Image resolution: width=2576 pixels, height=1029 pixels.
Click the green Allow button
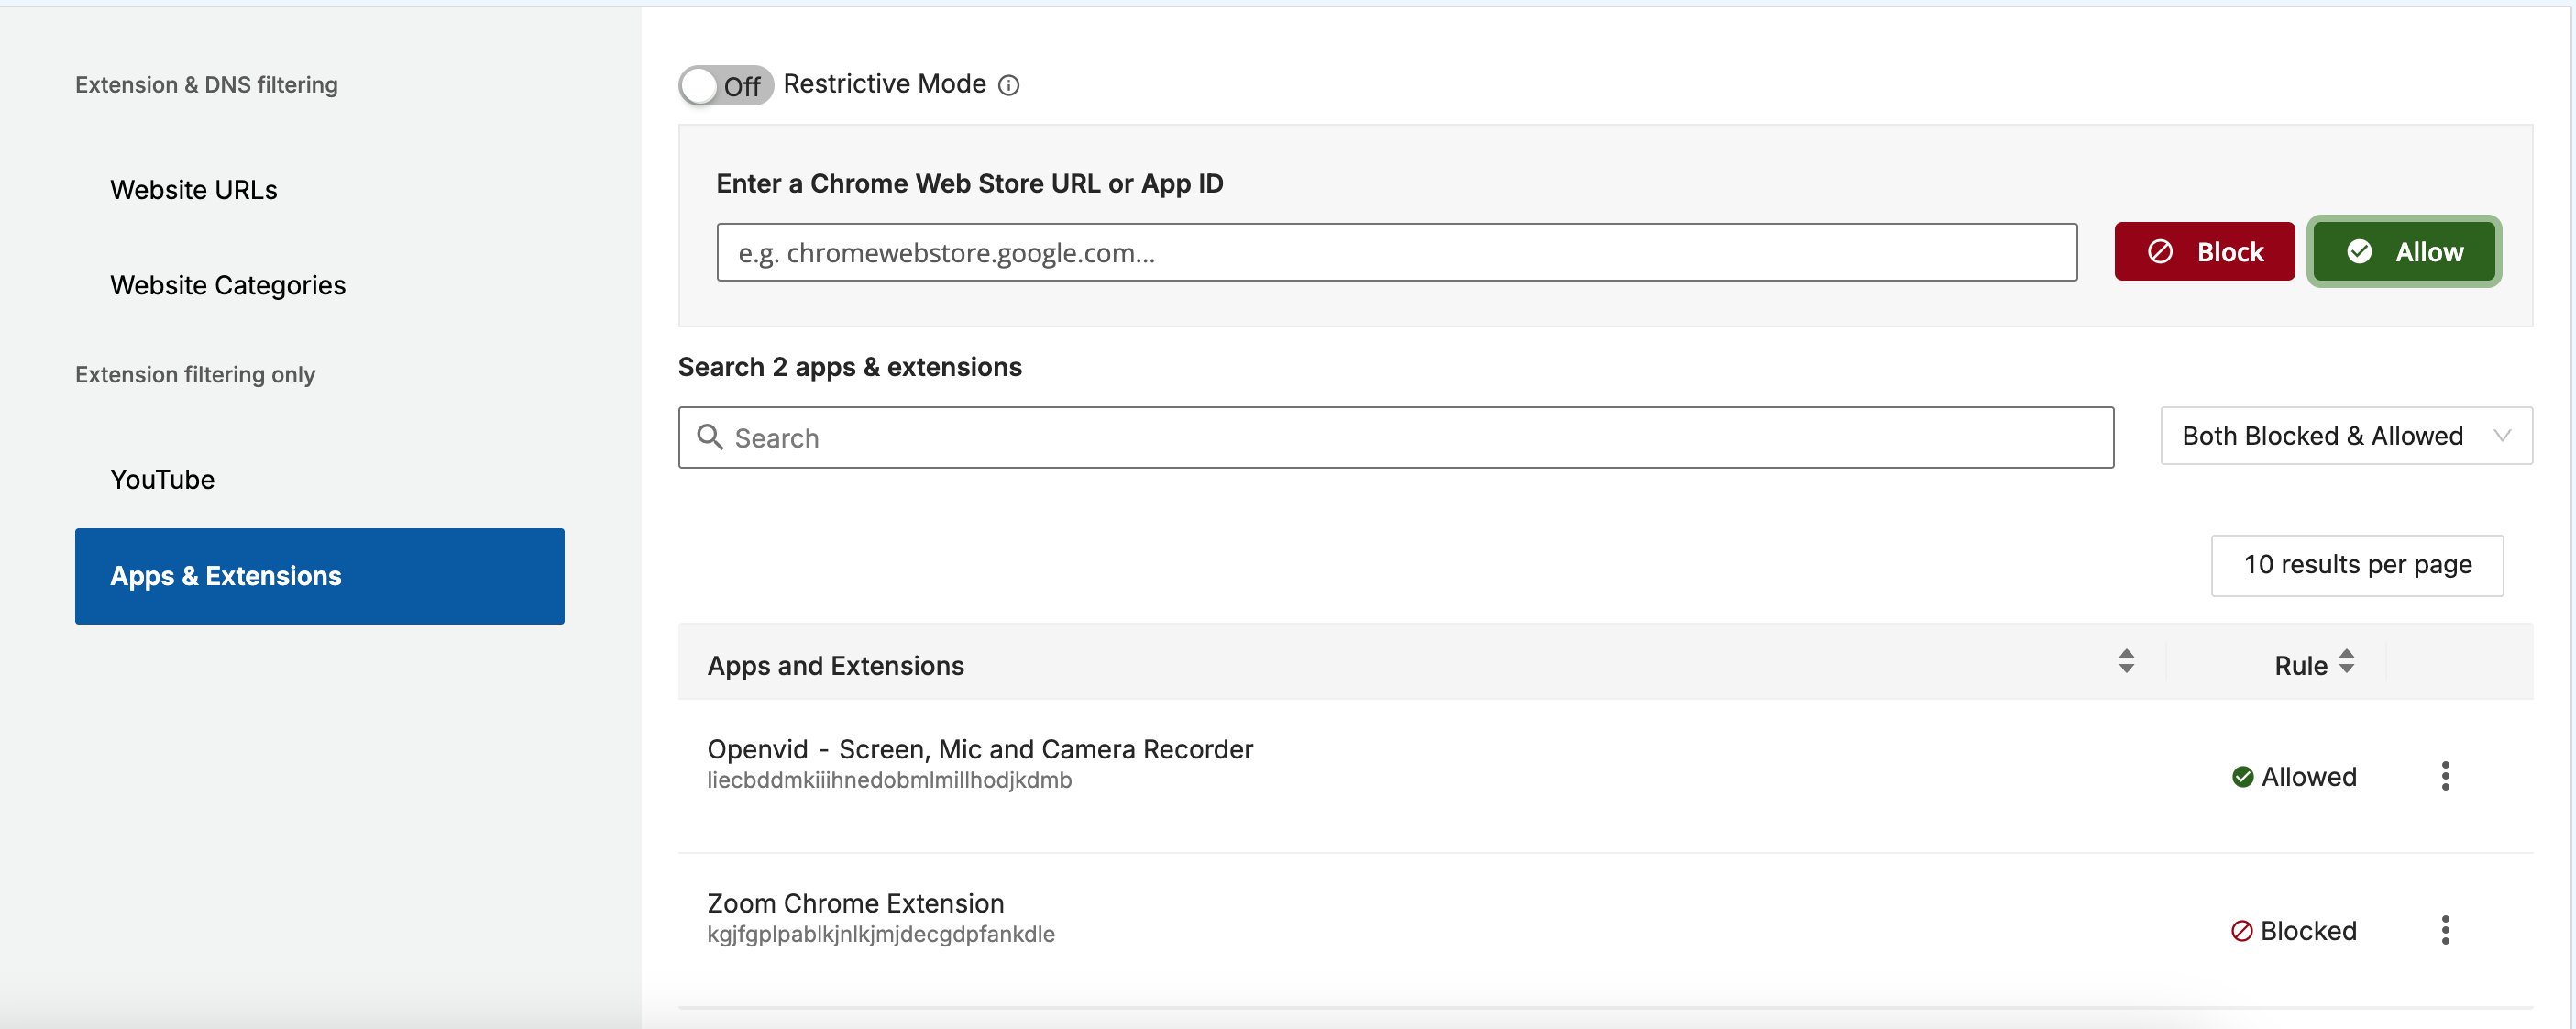click(x=2404, y=252)
